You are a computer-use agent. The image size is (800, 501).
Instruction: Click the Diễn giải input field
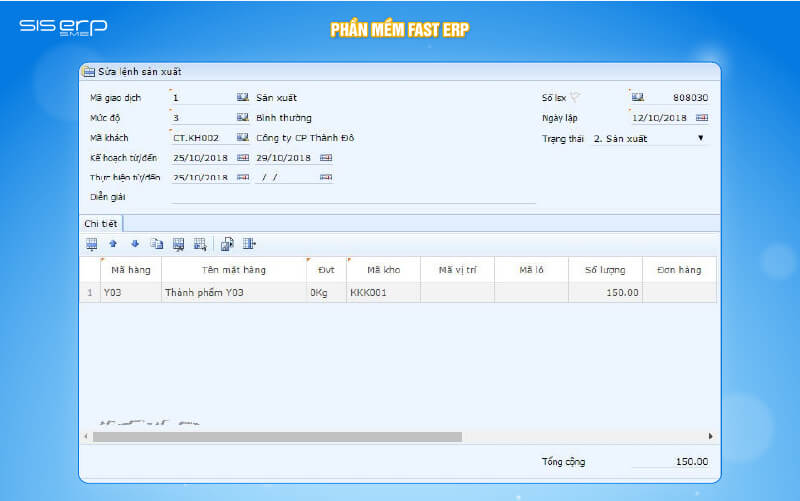click(354, 197)
